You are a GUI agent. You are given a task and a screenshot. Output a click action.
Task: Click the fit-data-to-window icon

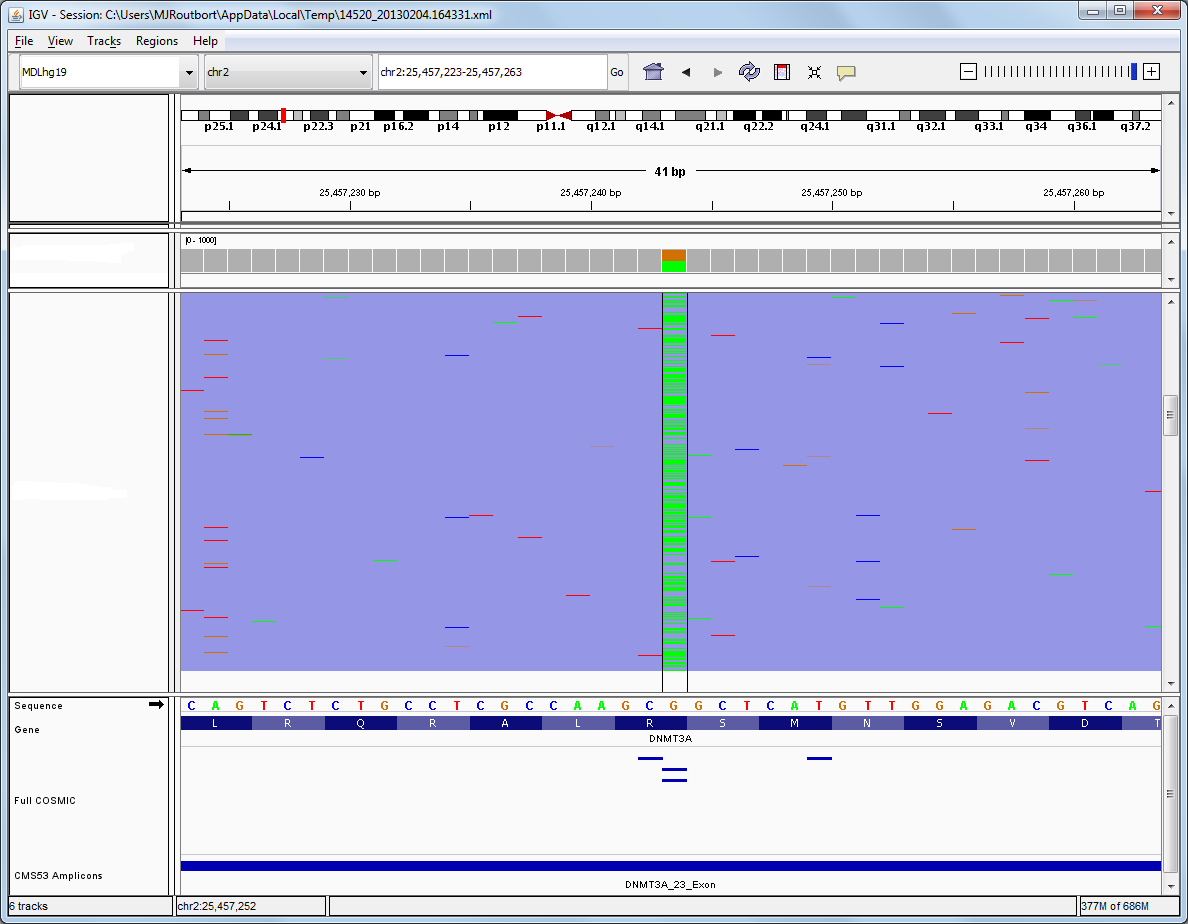[814, 73]
